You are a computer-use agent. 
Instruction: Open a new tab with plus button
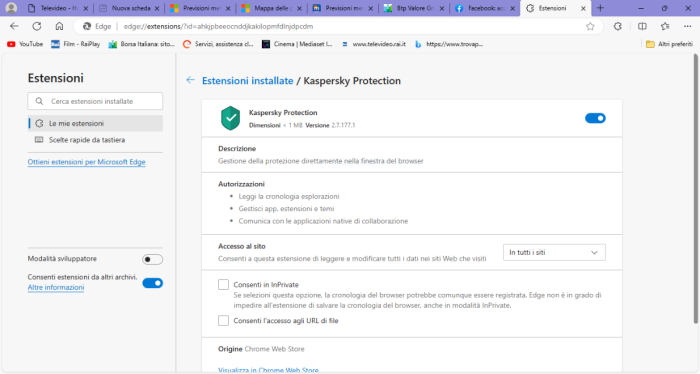[600, 8]
